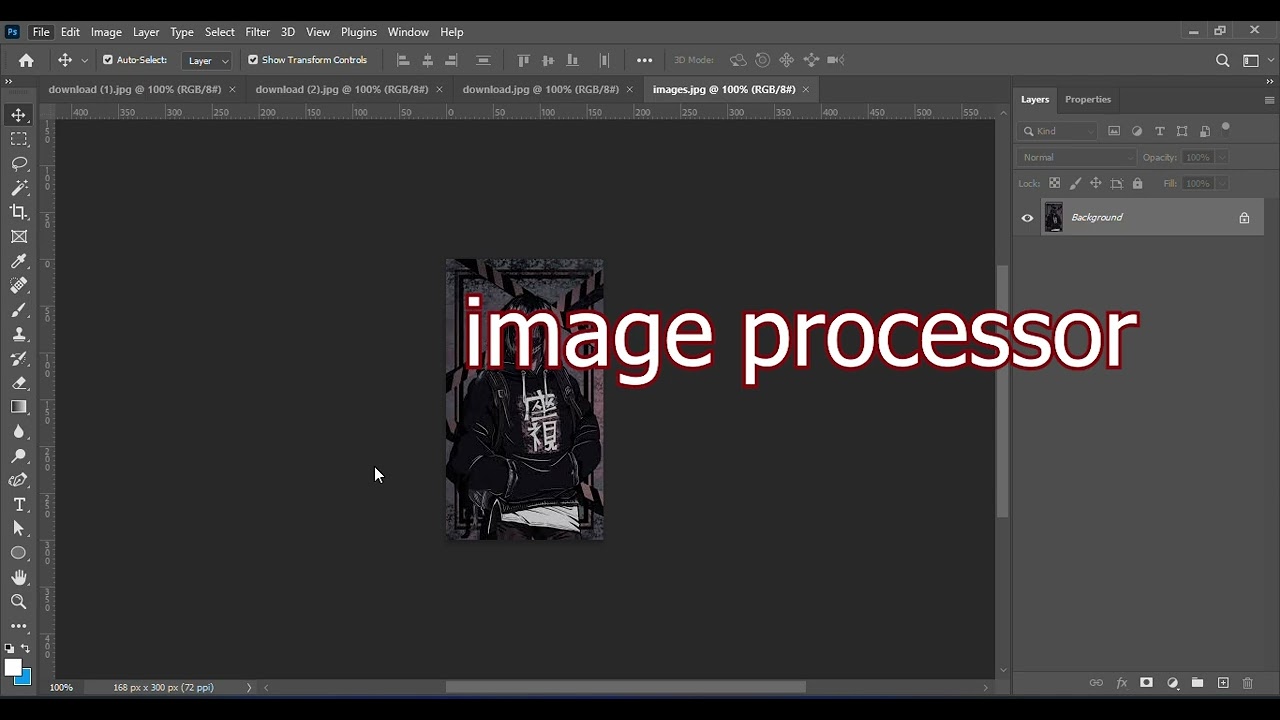Select the Lasso tool
Screen dimensions: 1280x720
[19, 163]
